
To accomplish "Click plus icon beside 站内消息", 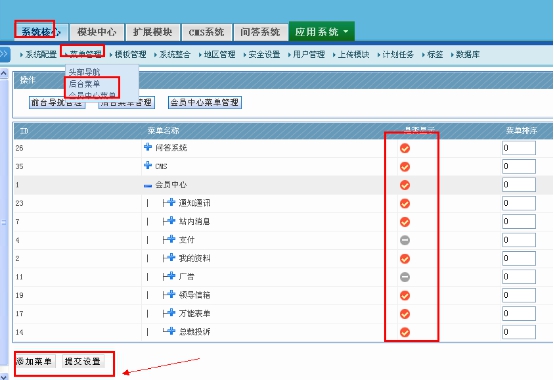I will pos(171,221).
